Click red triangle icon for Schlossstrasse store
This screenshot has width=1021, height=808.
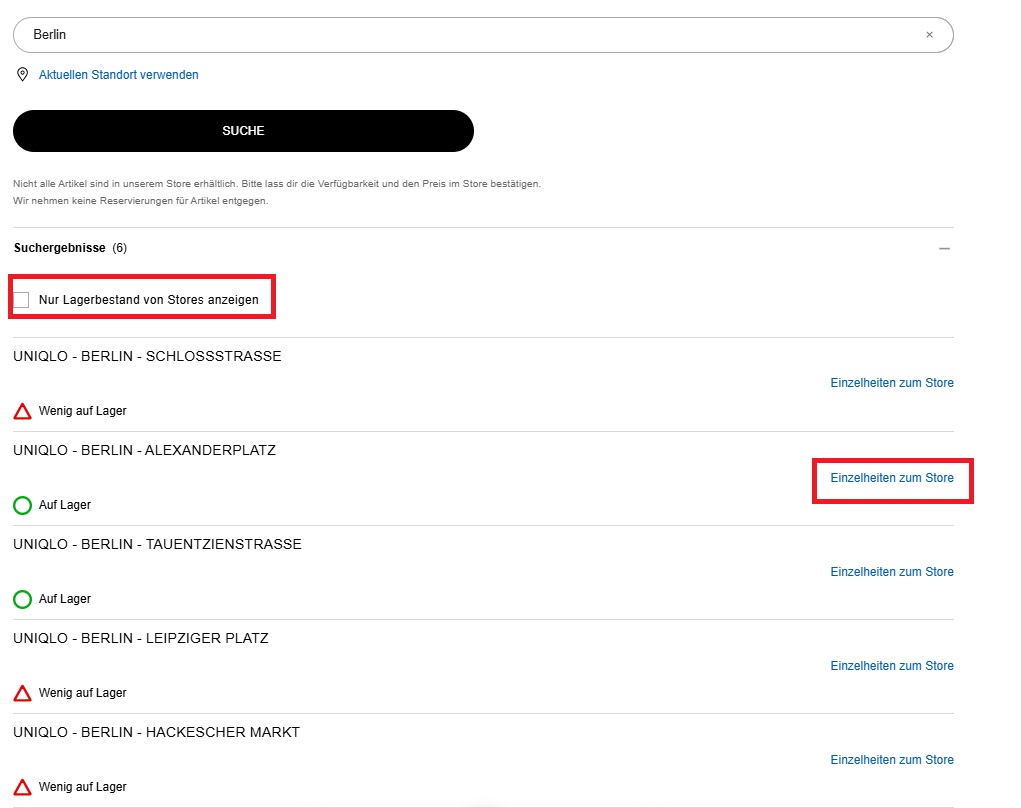tap(22, 411)
